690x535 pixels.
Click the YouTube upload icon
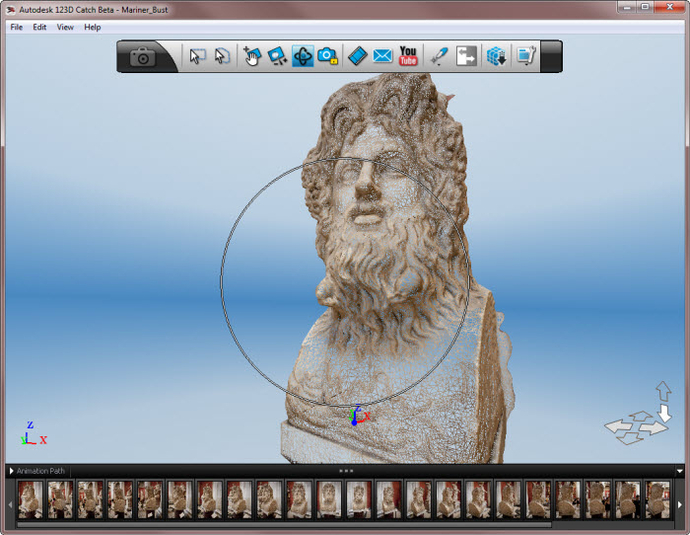408,57
